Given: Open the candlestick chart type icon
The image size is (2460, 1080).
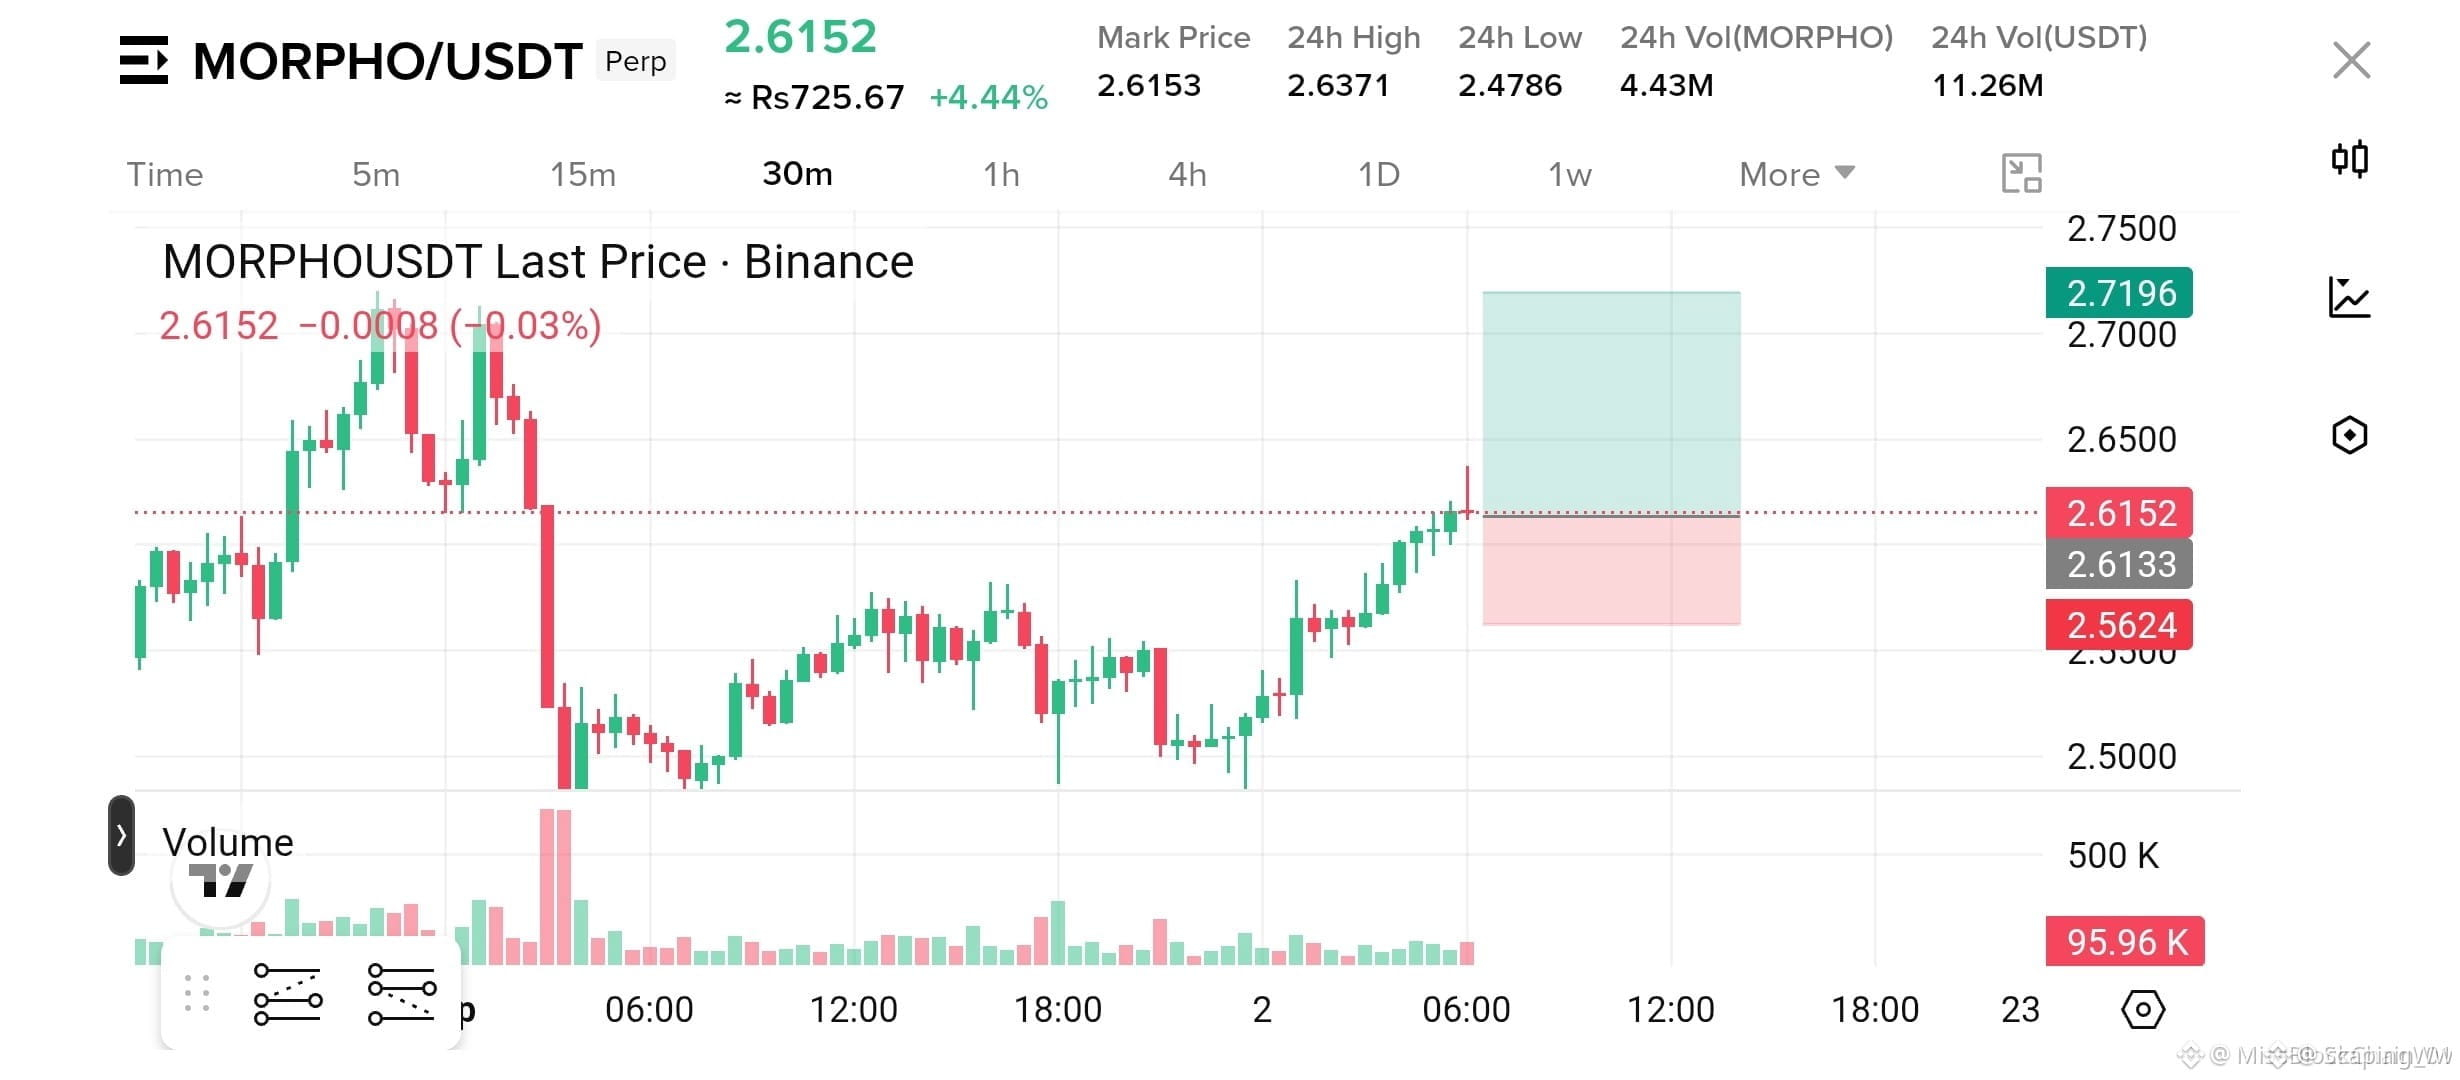Looking at the screenshot, I should click(2349, 159).
